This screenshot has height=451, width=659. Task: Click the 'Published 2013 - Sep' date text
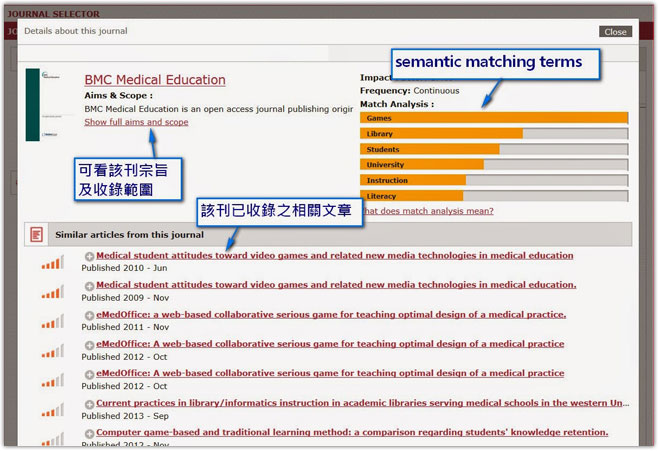pyautogui.click(x=125, y=416)
